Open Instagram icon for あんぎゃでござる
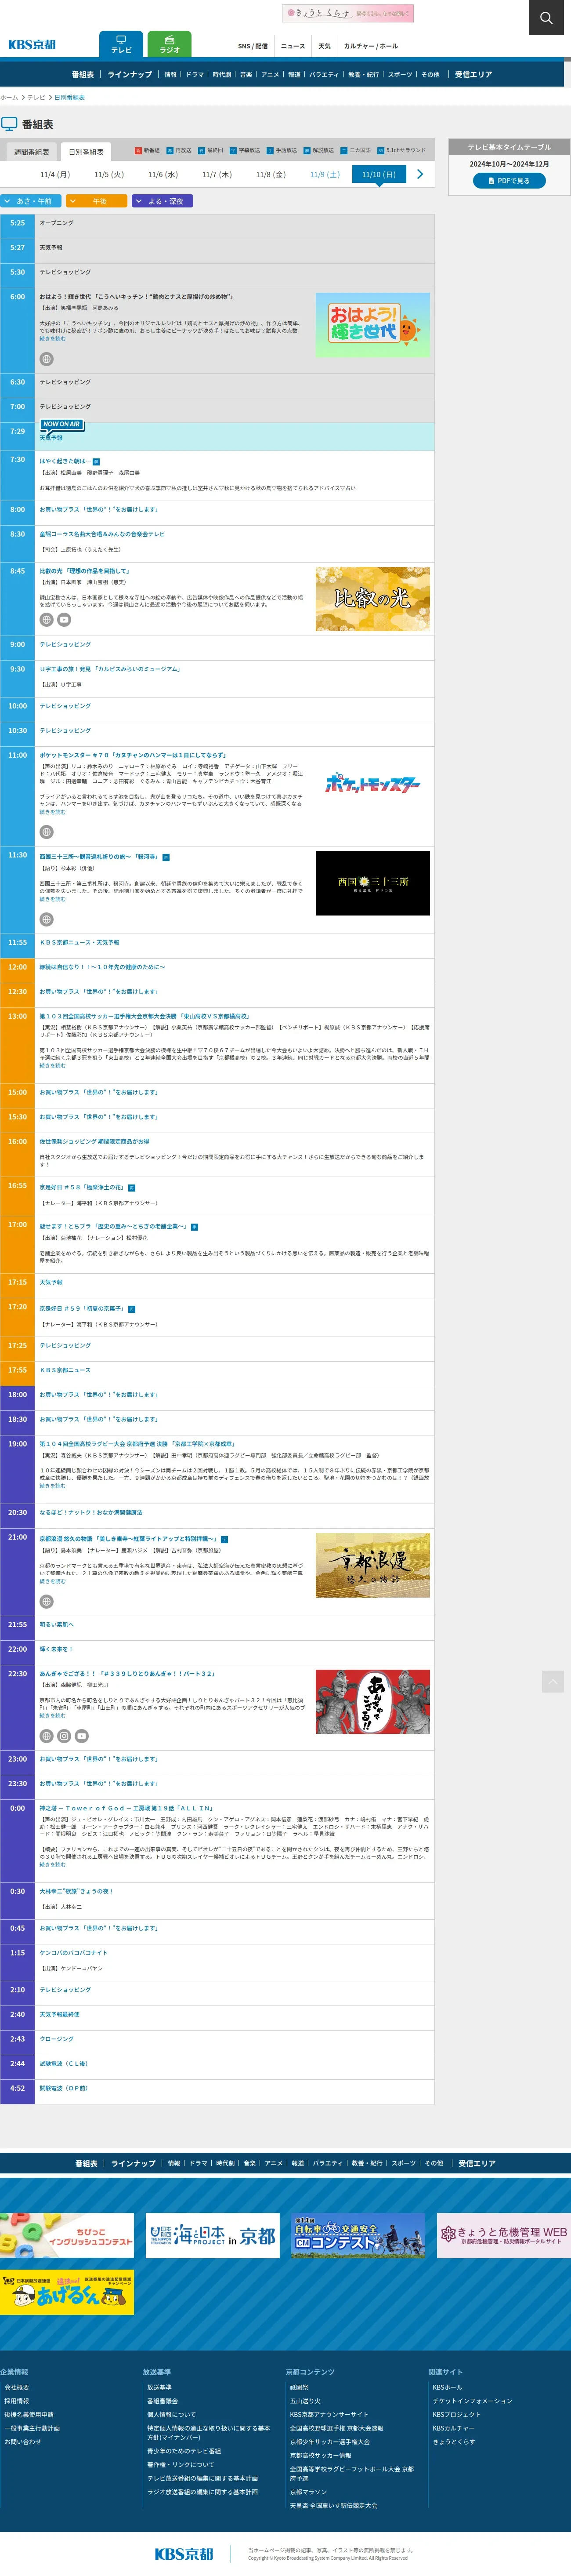This screenshot has height=2576, width=571. (x=64, y=1736)
